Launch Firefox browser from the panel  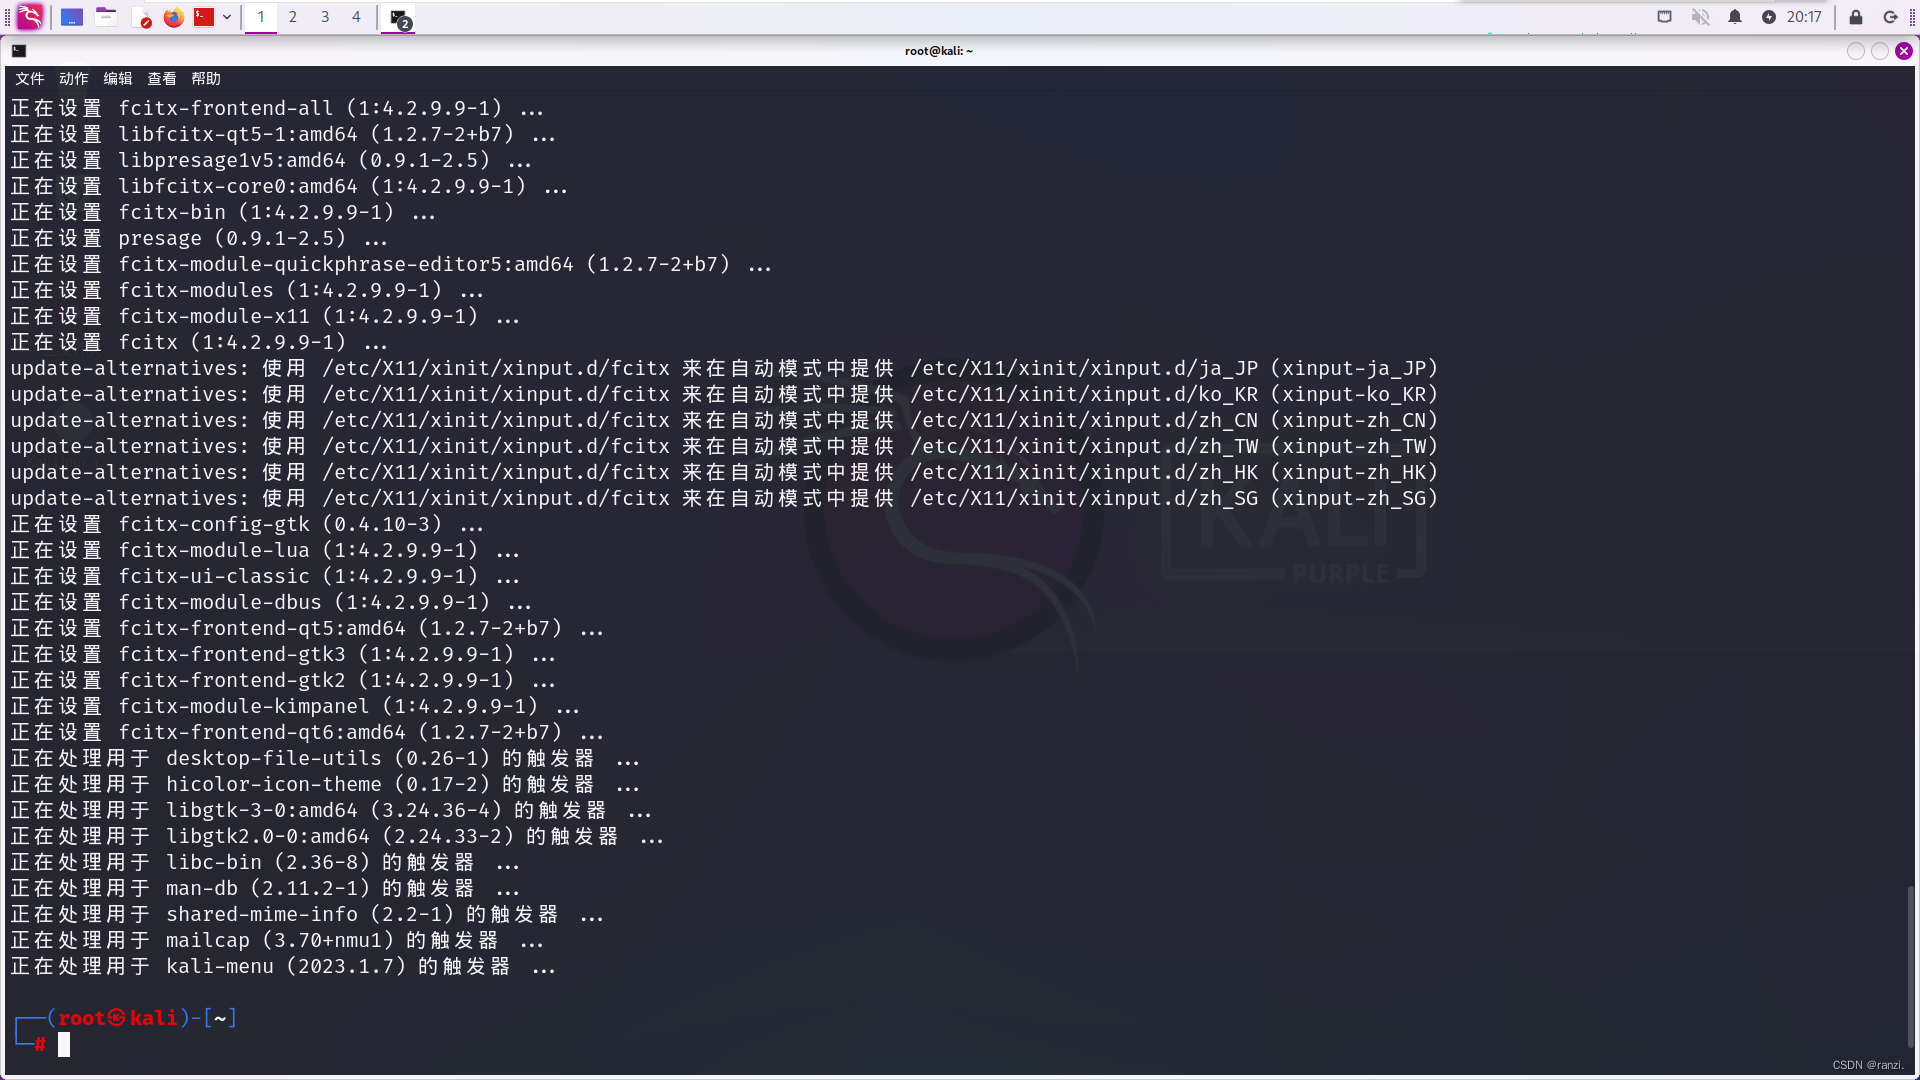(173, 17)
